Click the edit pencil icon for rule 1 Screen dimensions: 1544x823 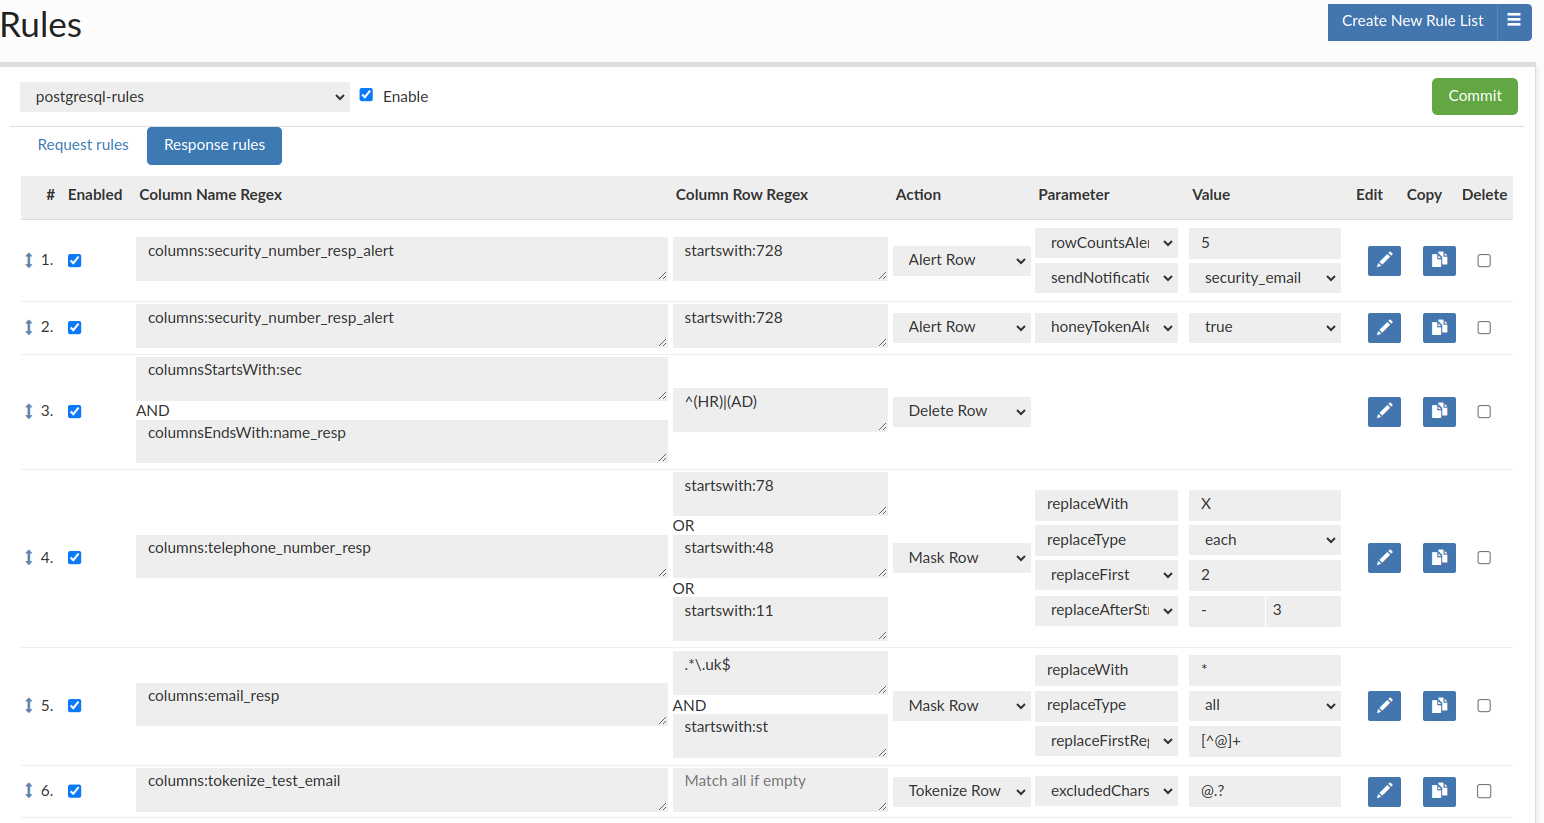click(1384, 260)
